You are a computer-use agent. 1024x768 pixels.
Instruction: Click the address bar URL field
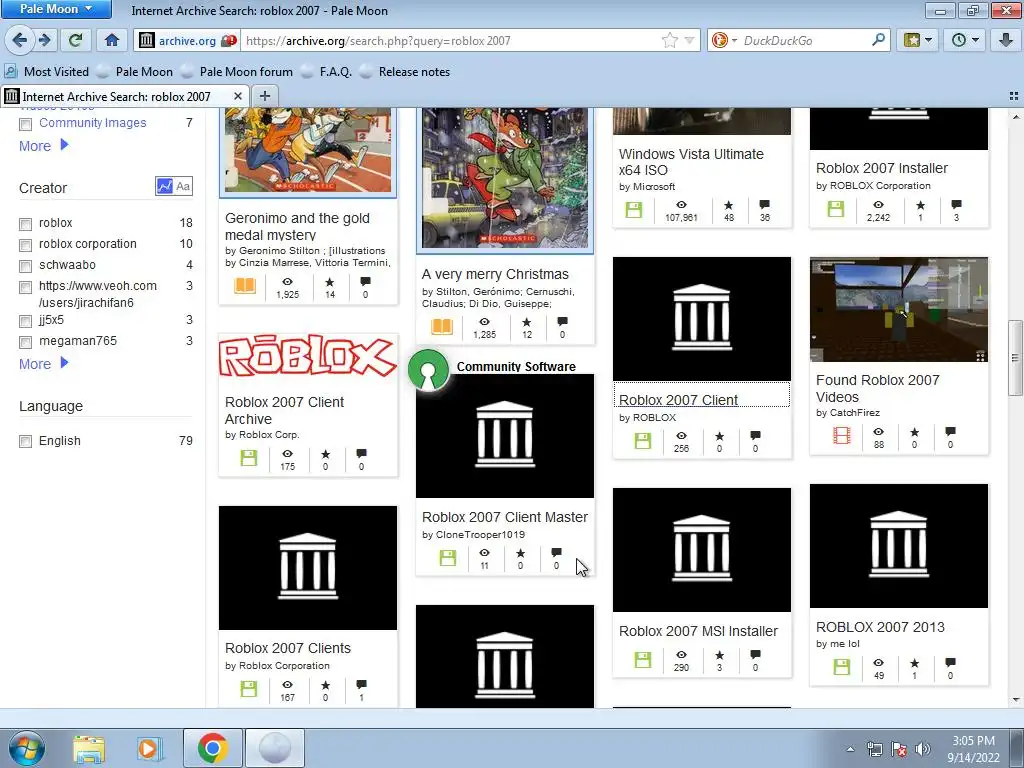[451, 40]
